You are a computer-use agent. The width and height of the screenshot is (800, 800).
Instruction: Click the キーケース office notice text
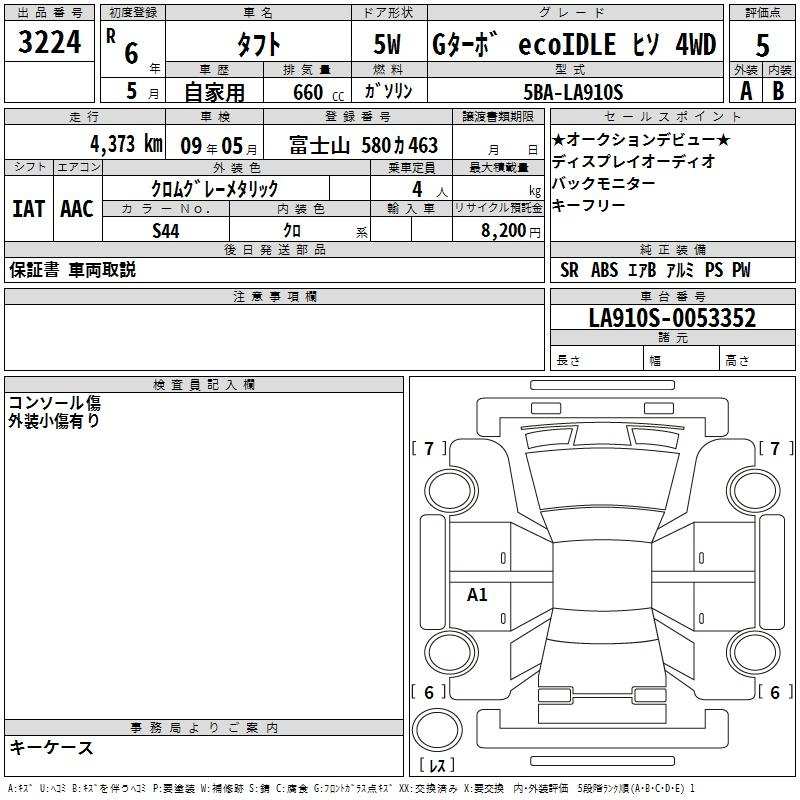coord(52,748)
